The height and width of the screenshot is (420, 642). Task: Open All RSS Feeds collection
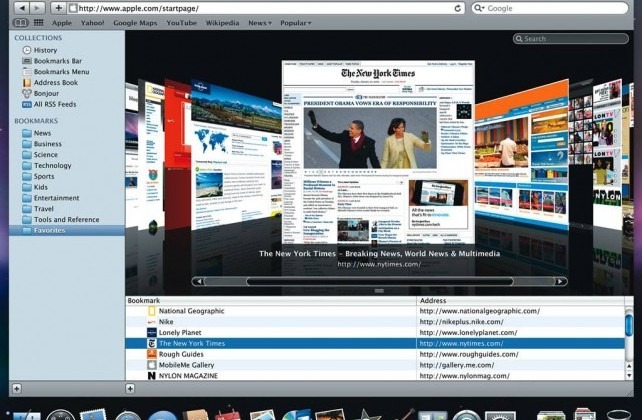coord(55,104)
